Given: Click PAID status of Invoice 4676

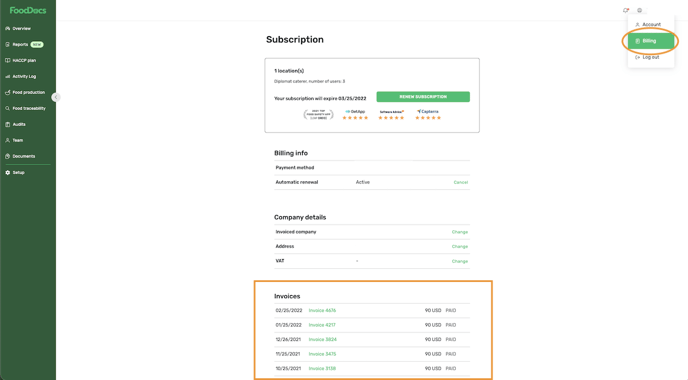Looking at the screenshot, I should pos(451,310).
